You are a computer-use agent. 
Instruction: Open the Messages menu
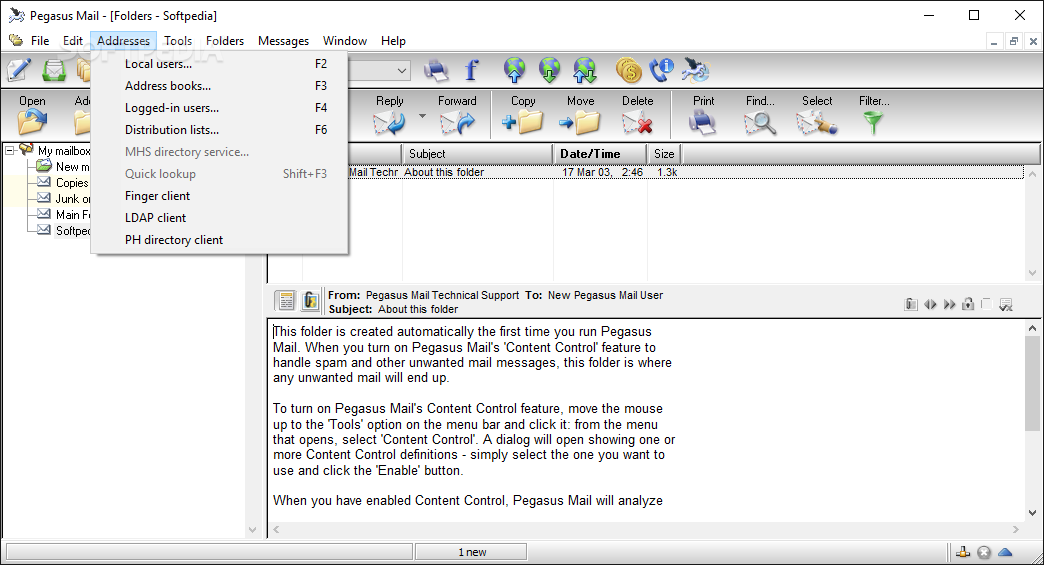tap(283, 41)
